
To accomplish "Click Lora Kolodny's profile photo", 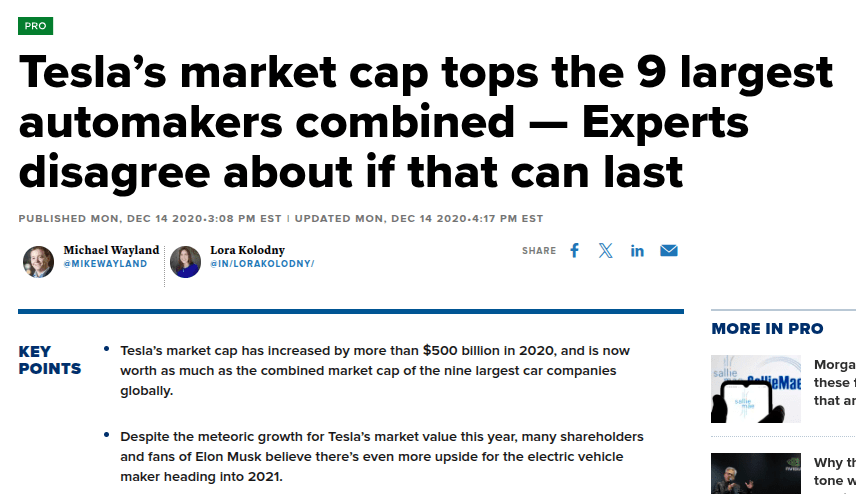I will tap(185, 262).
